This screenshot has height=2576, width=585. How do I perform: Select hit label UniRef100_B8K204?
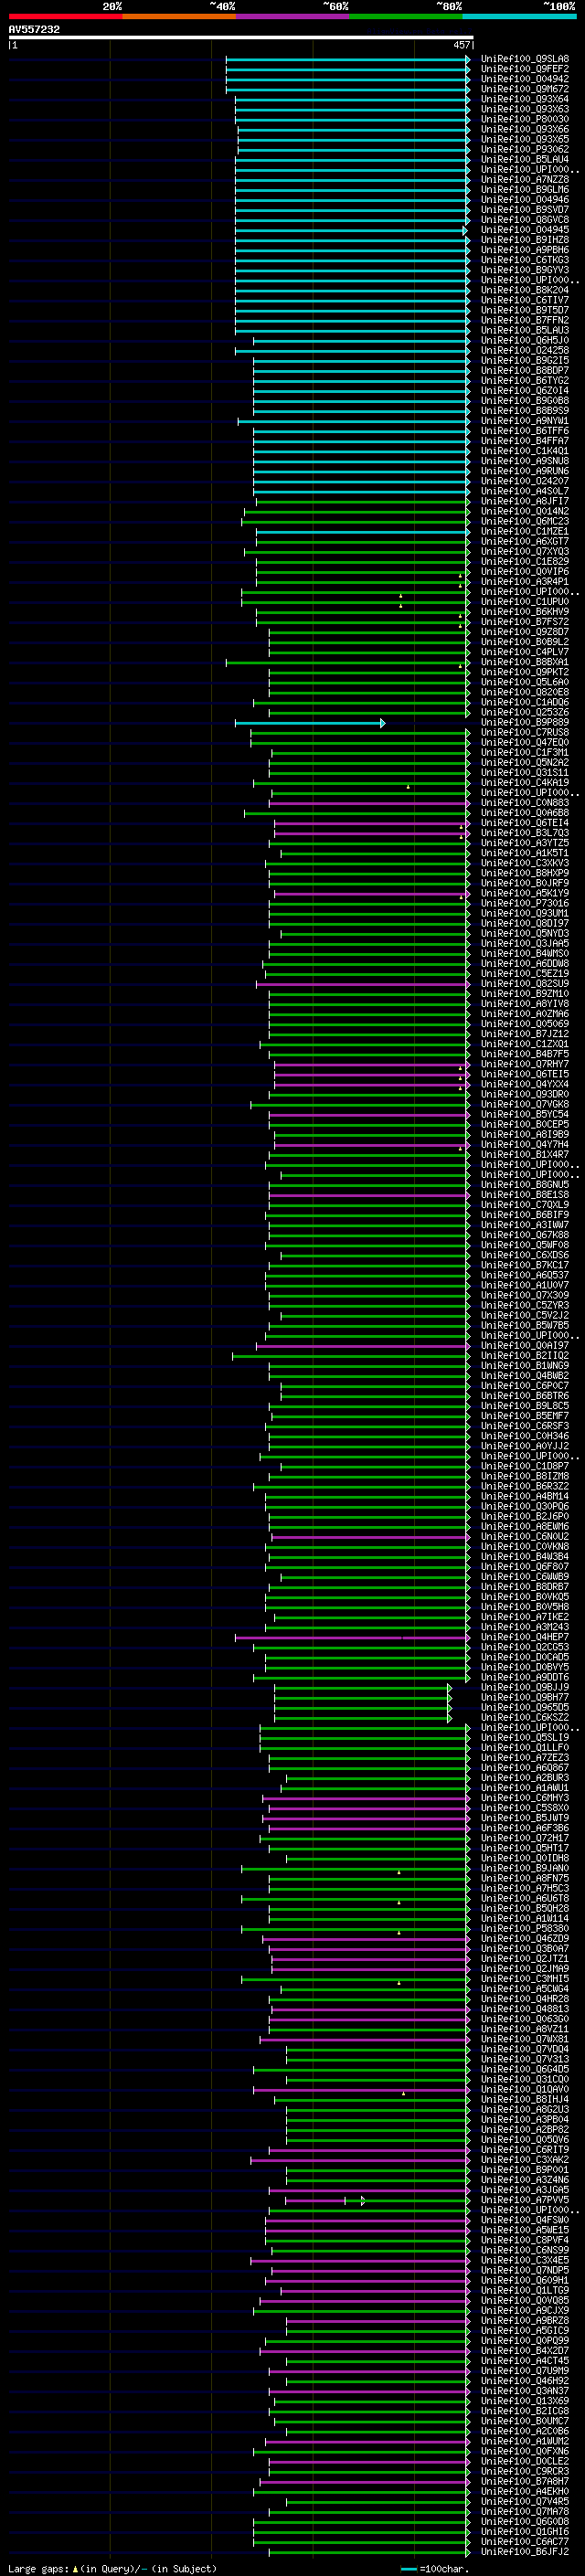524,290
